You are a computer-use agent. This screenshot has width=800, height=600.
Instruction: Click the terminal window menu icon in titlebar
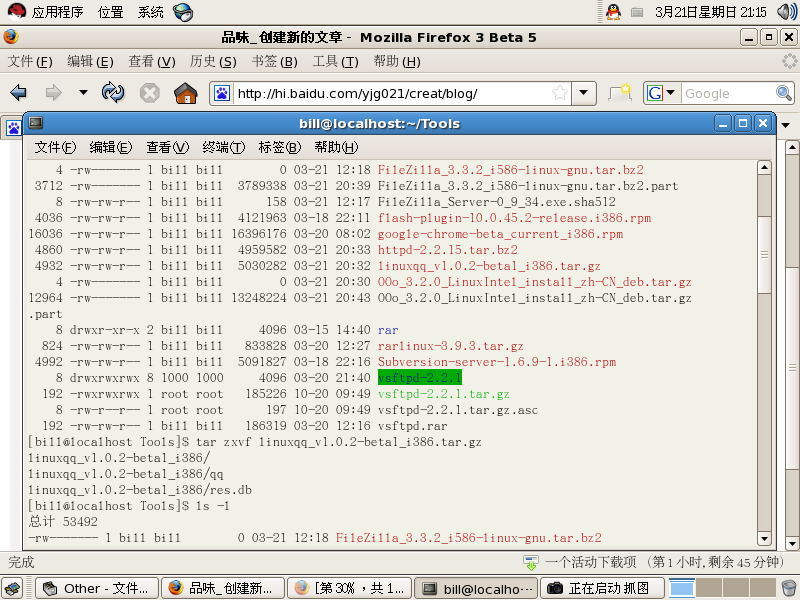[36, 123]
